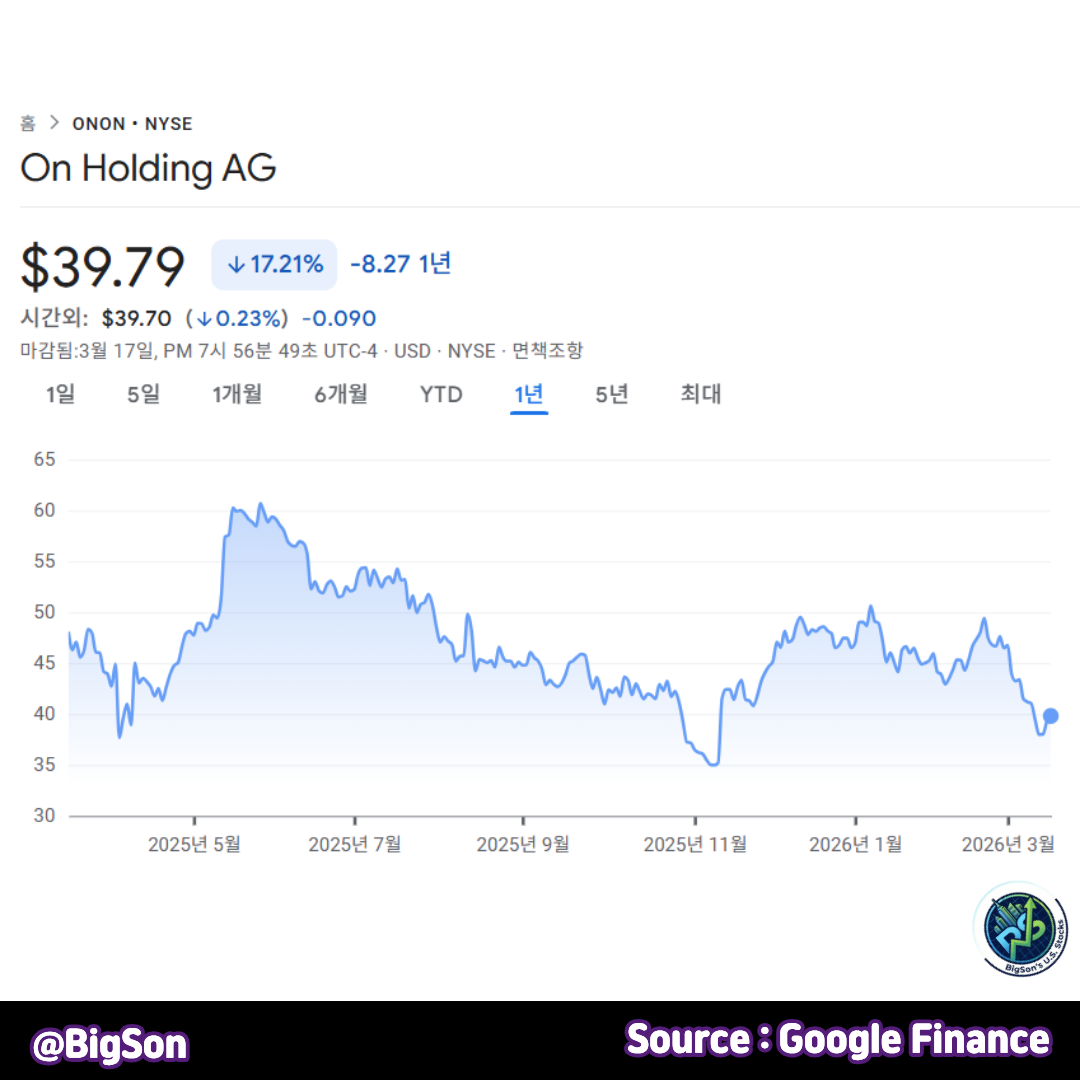Open the 면책조항 disclaimer link

click(x=551, y=351)
